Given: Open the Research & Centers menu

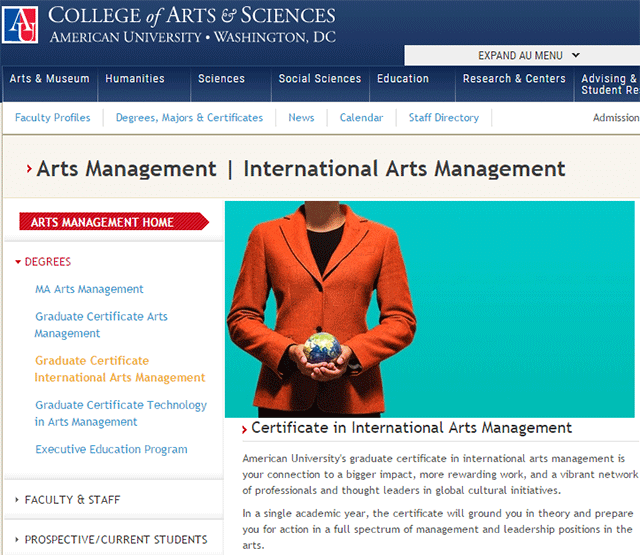Looking at the screenshot, I should (x=514, y=79).
